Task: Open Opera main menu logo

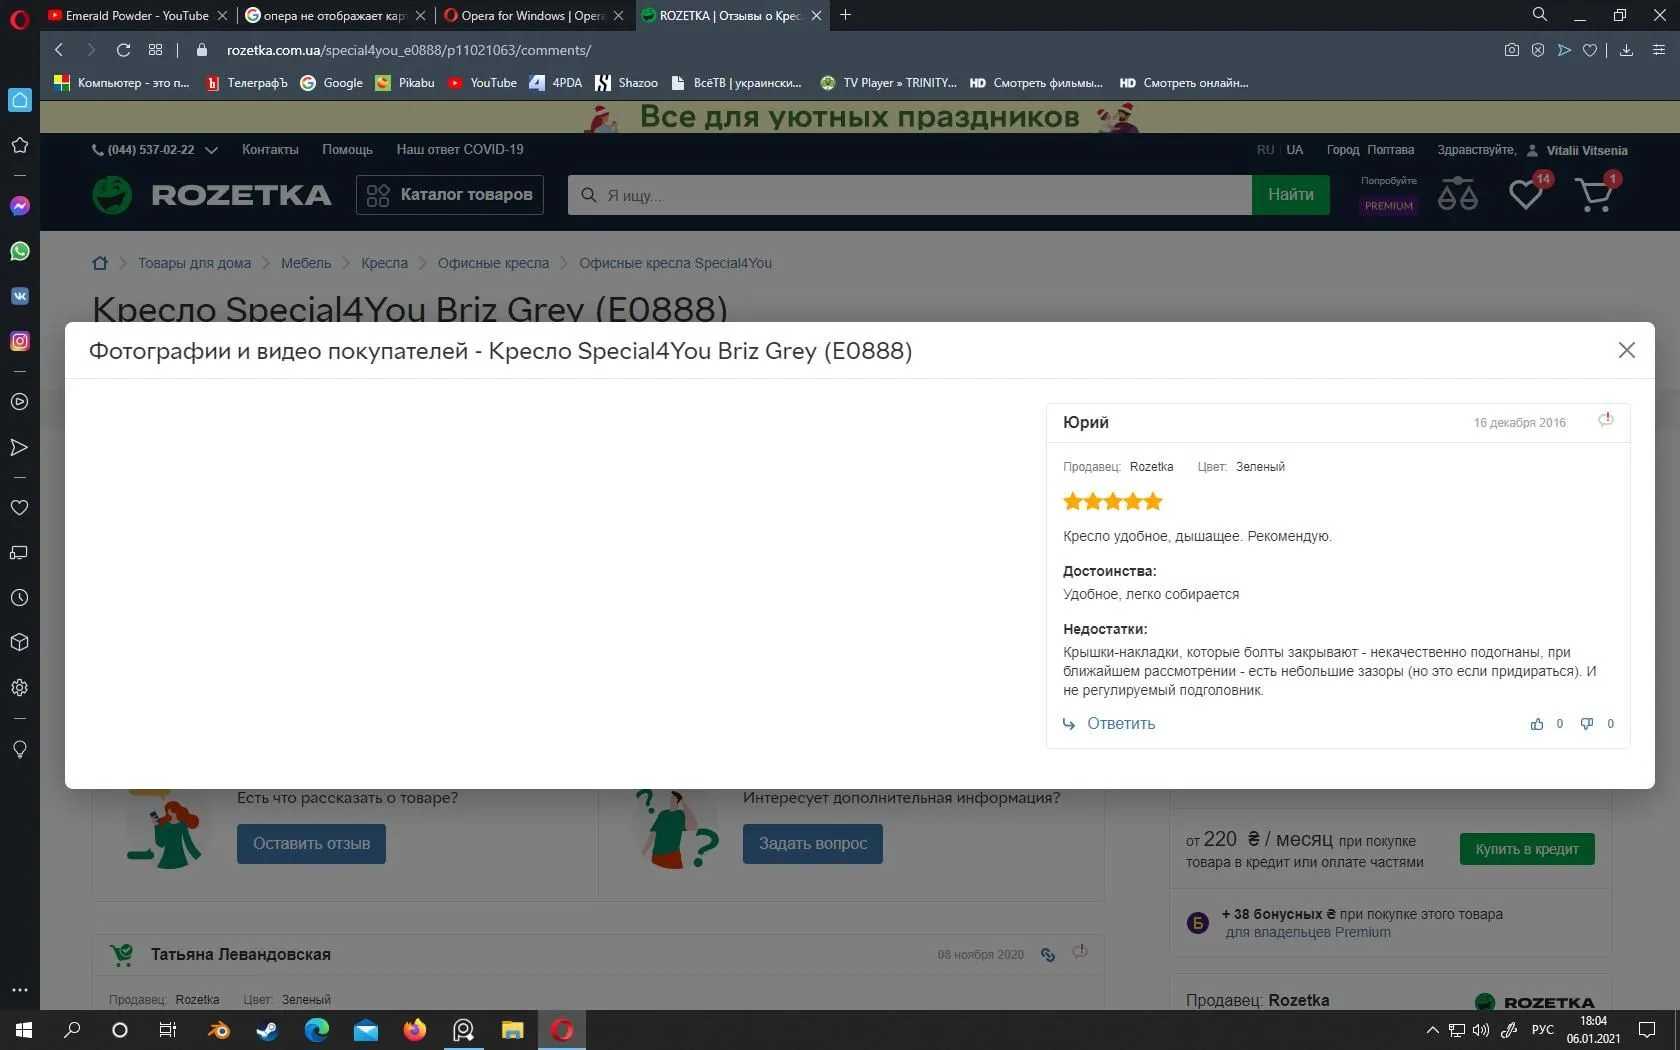Action: pyautogui.click(x=19, y=17)
